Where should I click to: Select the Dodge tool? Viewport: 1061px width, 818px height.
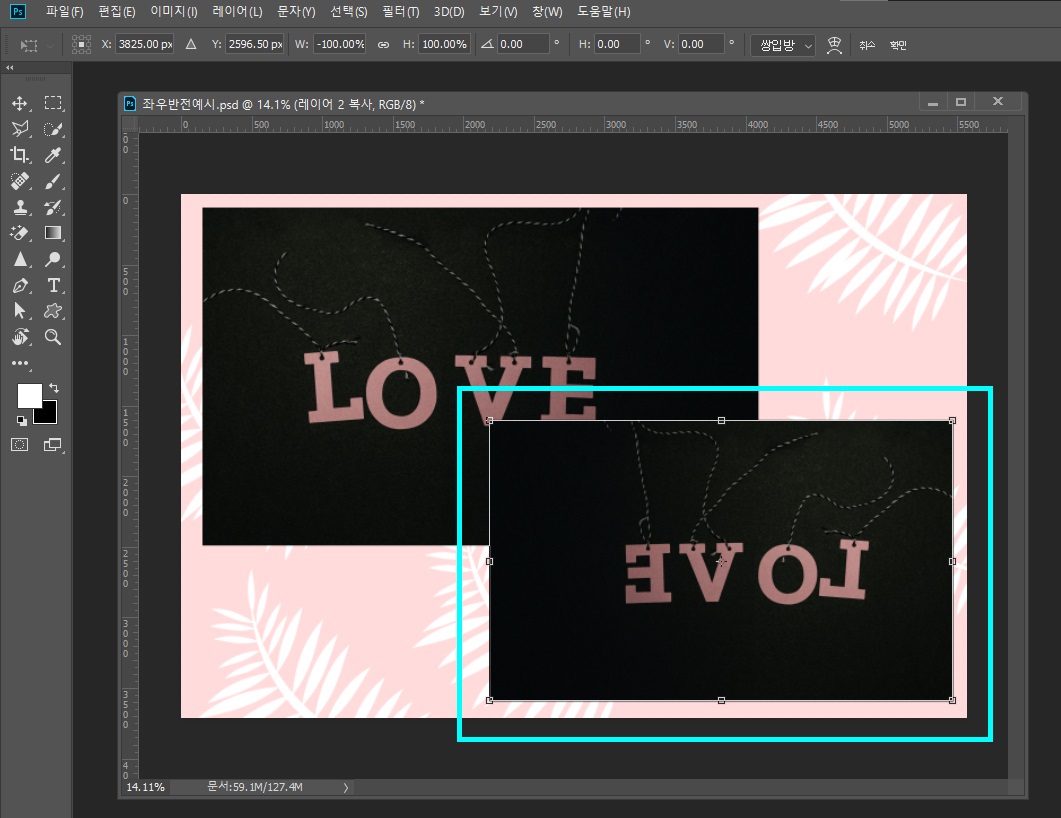53,259
